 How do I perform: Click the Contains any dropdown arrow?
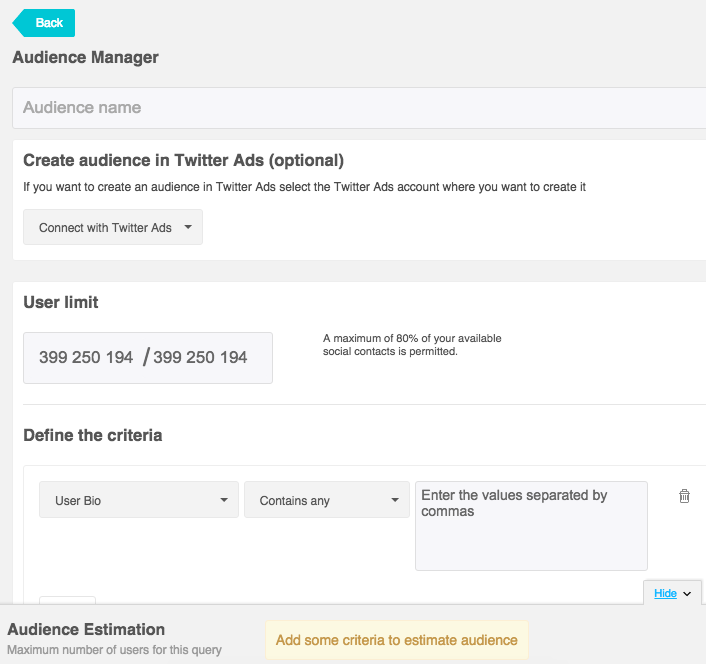pyautogui.click(x=395, y=500)
